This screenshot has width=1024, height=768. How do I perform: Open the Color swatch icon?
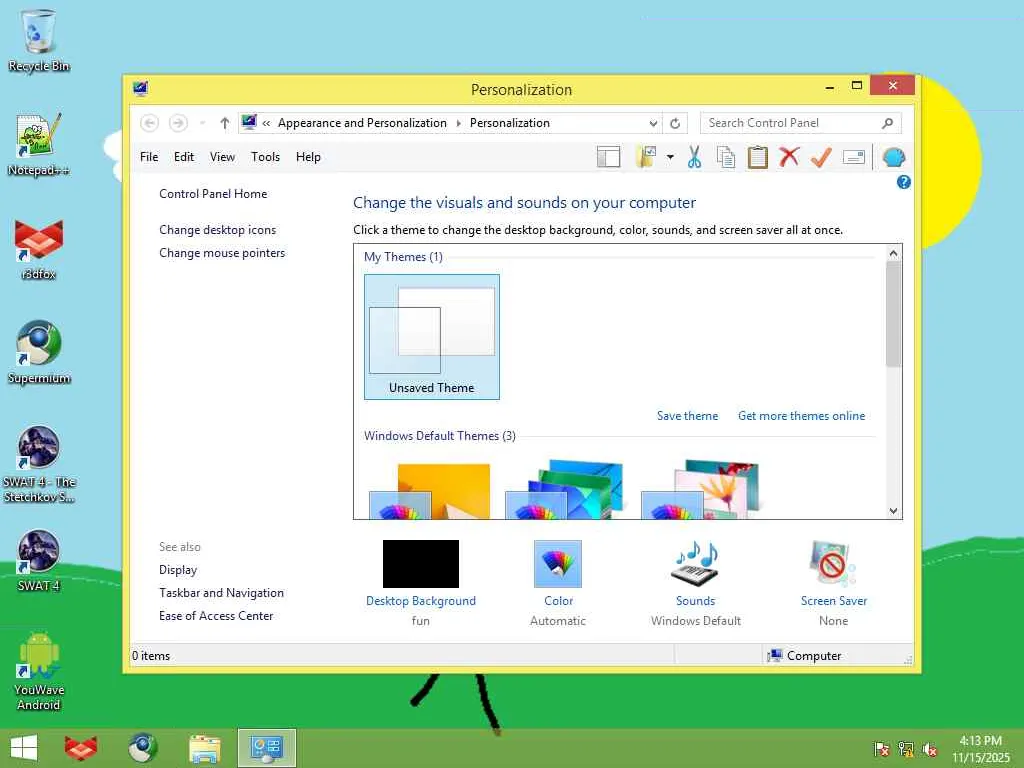click(x=558, y=564)
